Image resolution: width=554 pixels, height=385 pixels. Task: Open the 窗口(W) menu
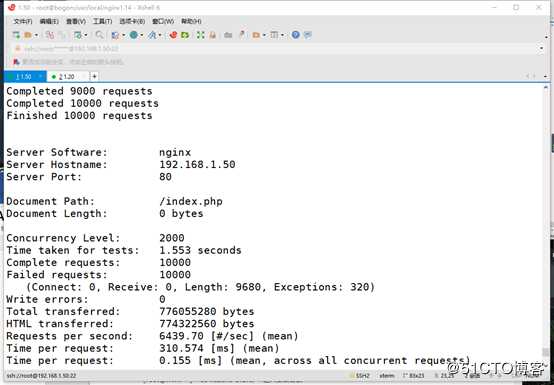[163, 21]
